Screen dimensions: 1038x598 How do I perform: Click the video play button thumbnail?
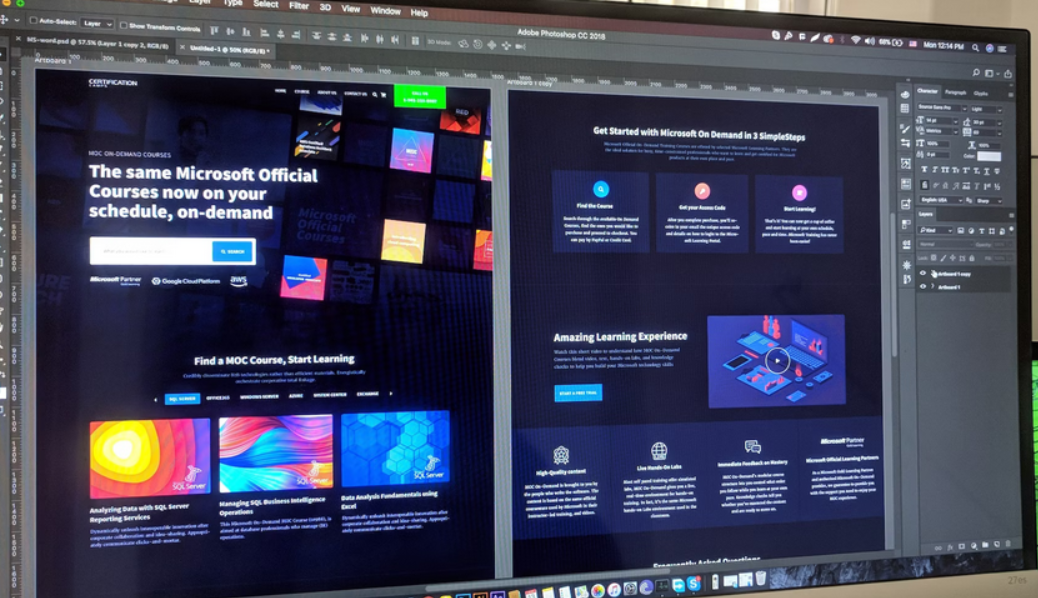pos(776,360)
